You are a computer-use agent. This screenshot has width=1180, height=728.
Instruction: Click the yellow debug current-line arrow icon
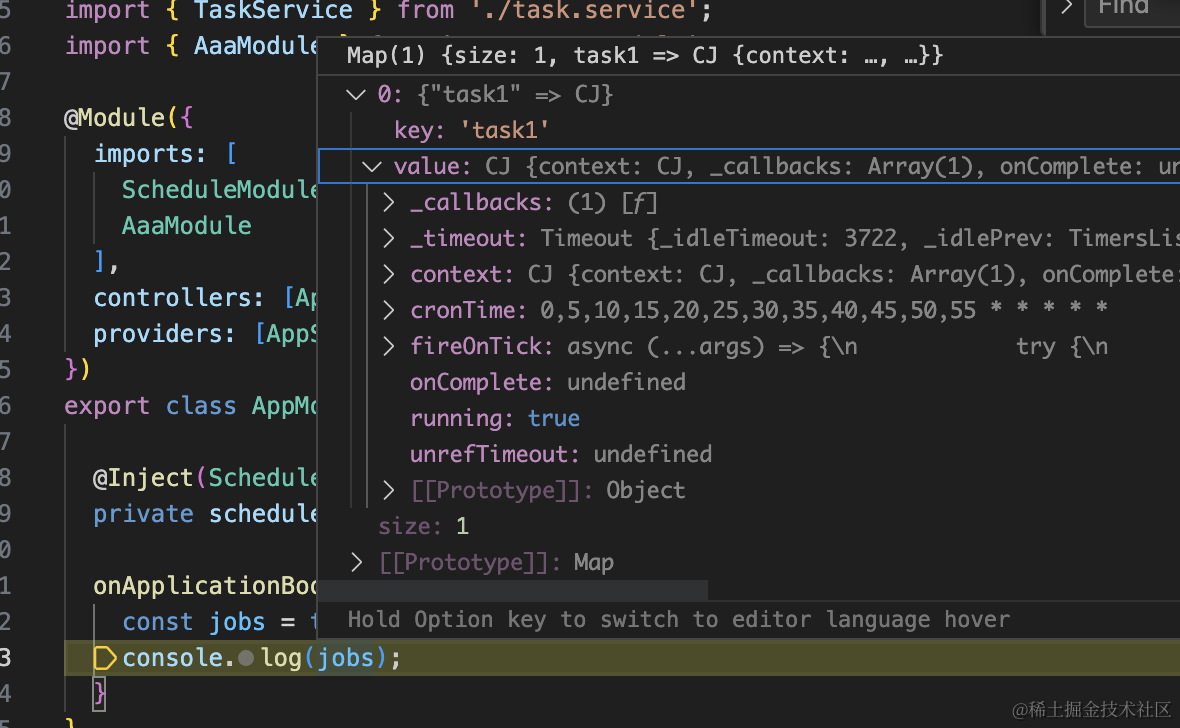tap(104, 658)
